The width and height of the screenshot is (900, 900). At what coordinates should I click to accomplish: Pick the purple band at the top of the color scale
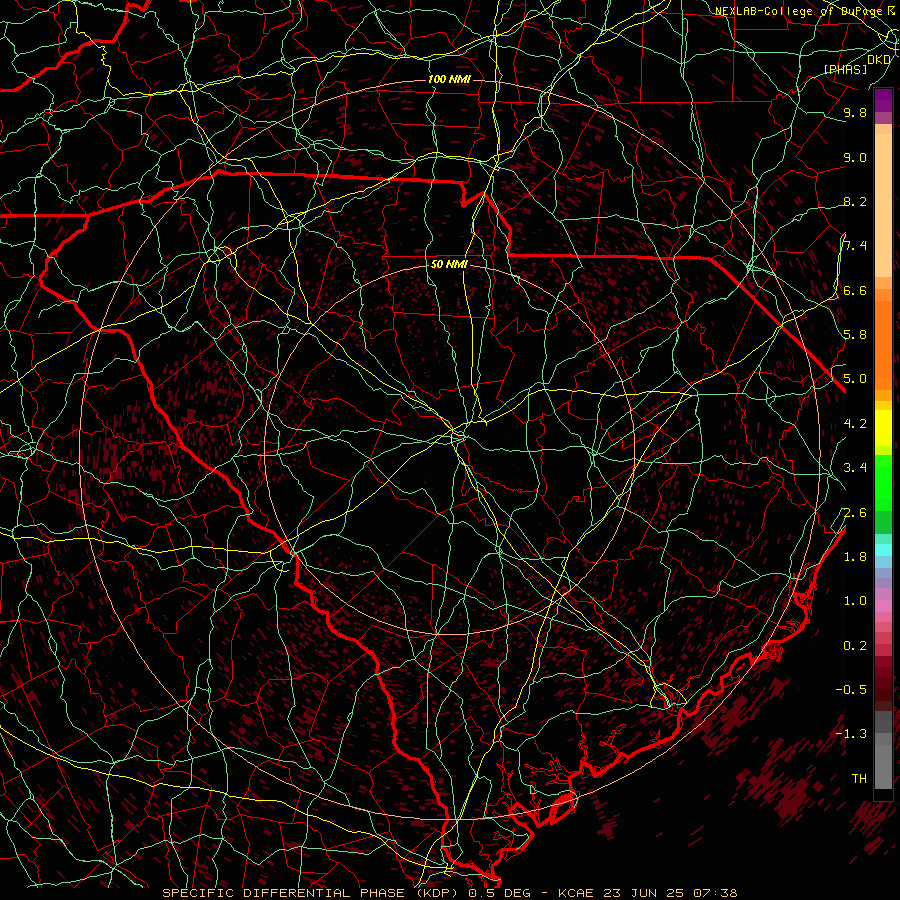click(883, 101)
